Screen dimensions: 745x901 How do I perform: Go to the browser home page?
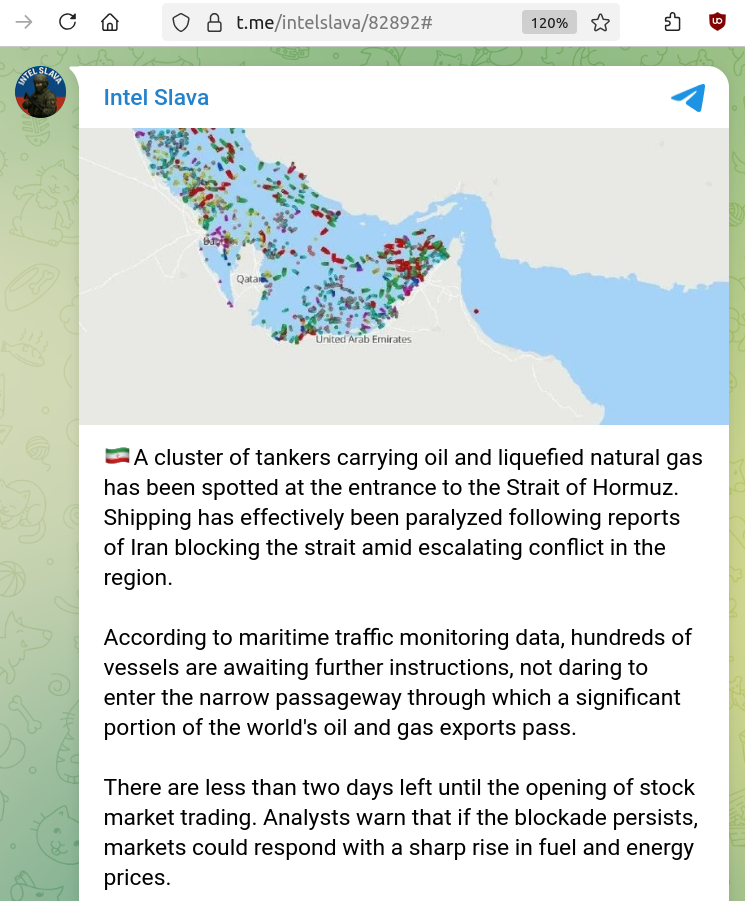click(x=110, y=22)
